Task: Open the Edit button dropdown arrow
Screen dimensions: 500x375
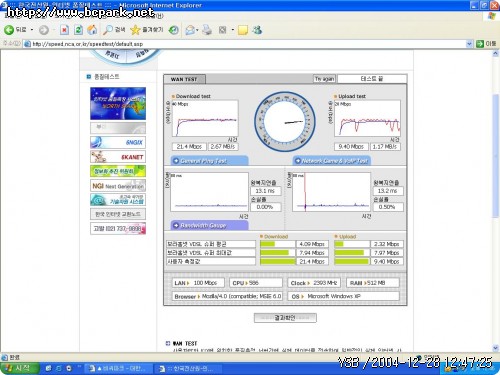Action: [232, 30]
